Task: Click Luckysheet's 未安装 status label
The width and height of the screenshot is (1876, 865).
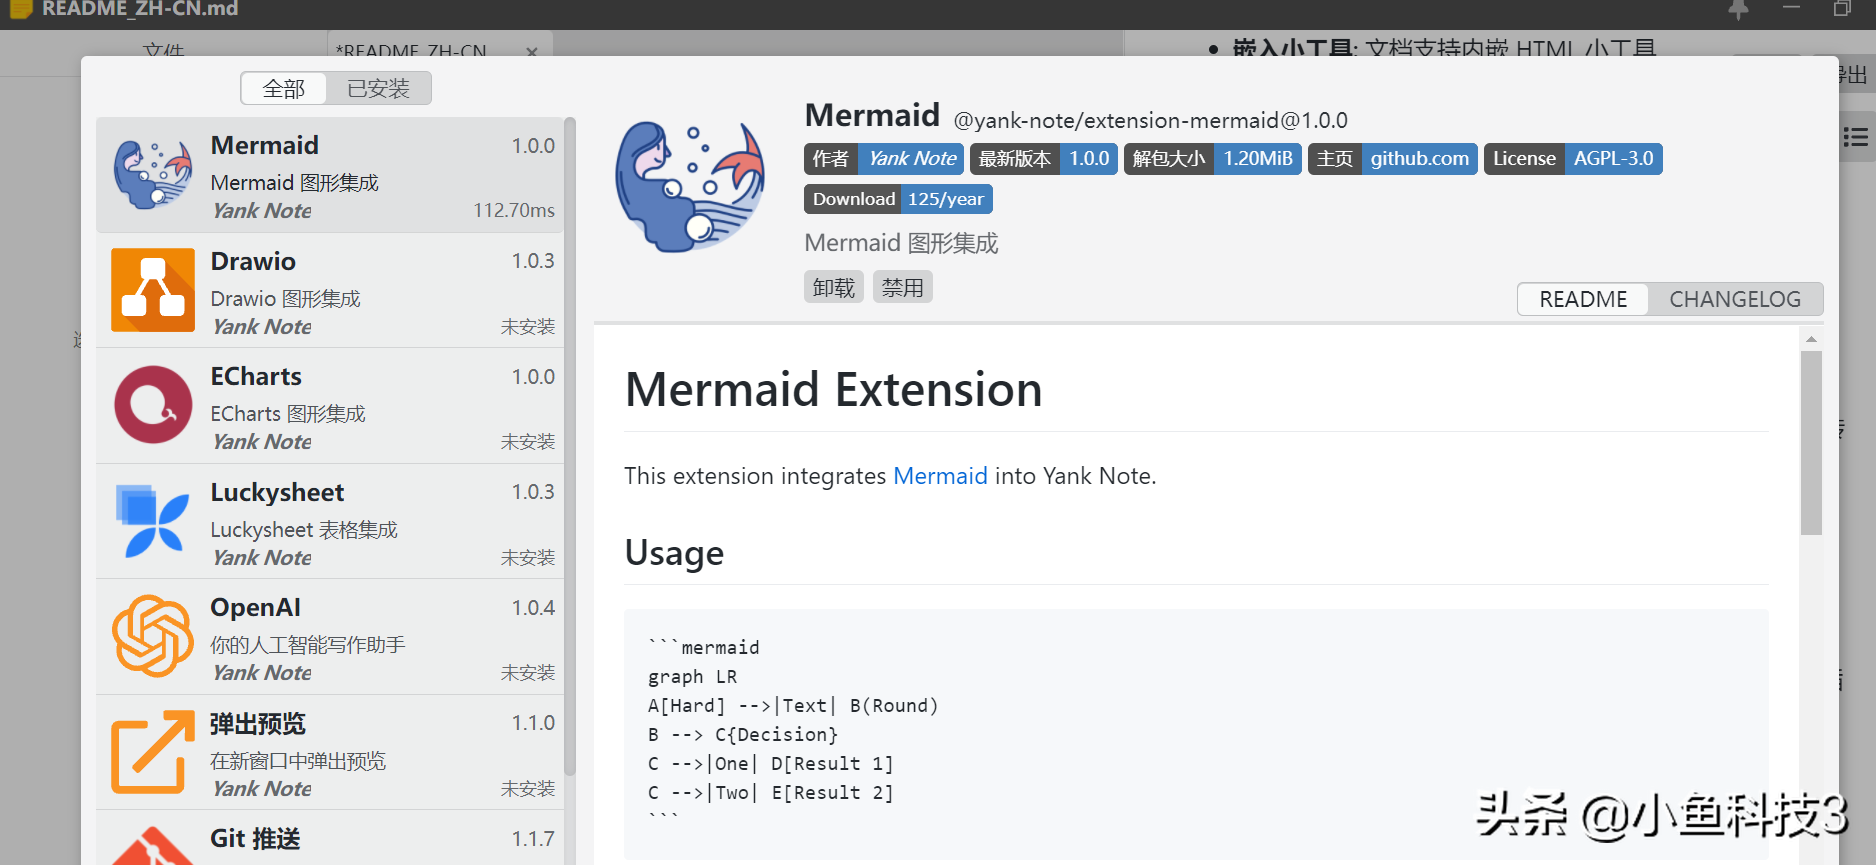Action: pyautogui.click(x=528, y=557)
